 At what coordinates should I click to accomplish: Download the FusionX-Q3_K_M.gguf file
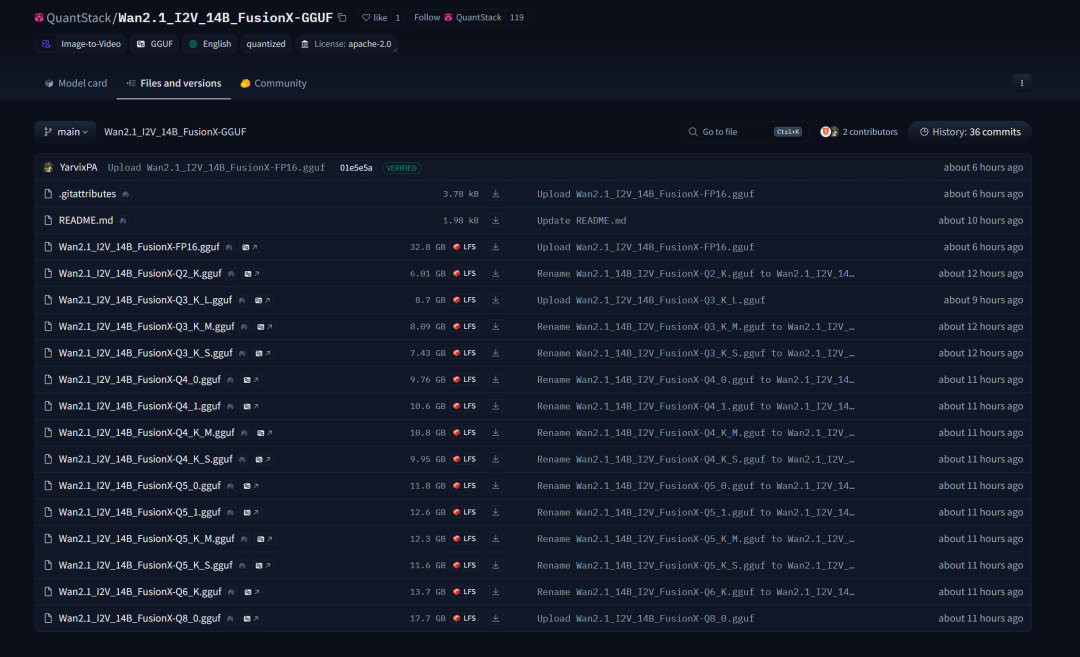coord(495,326)
